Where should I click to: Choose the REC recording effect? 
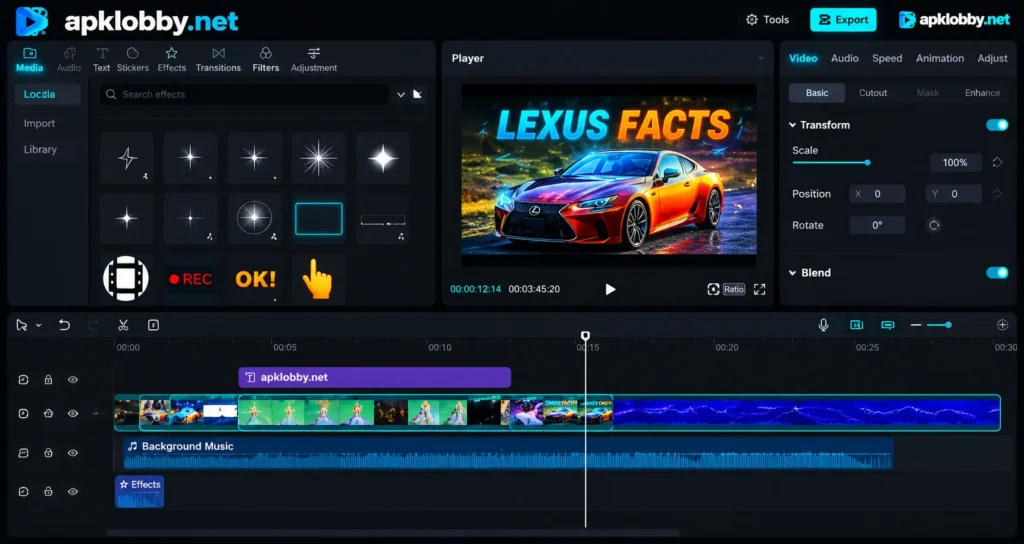pyautogui.click(x=190, y=279)
